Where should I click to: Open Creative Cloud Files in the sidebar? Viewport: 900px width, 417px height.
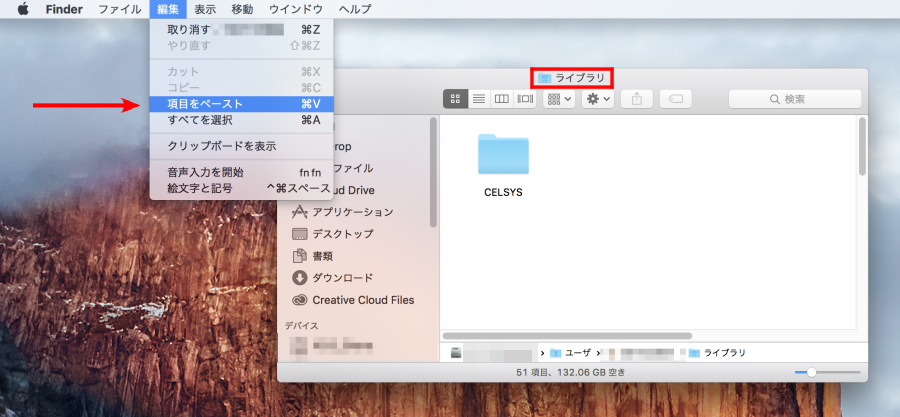(x=363, y=300)
